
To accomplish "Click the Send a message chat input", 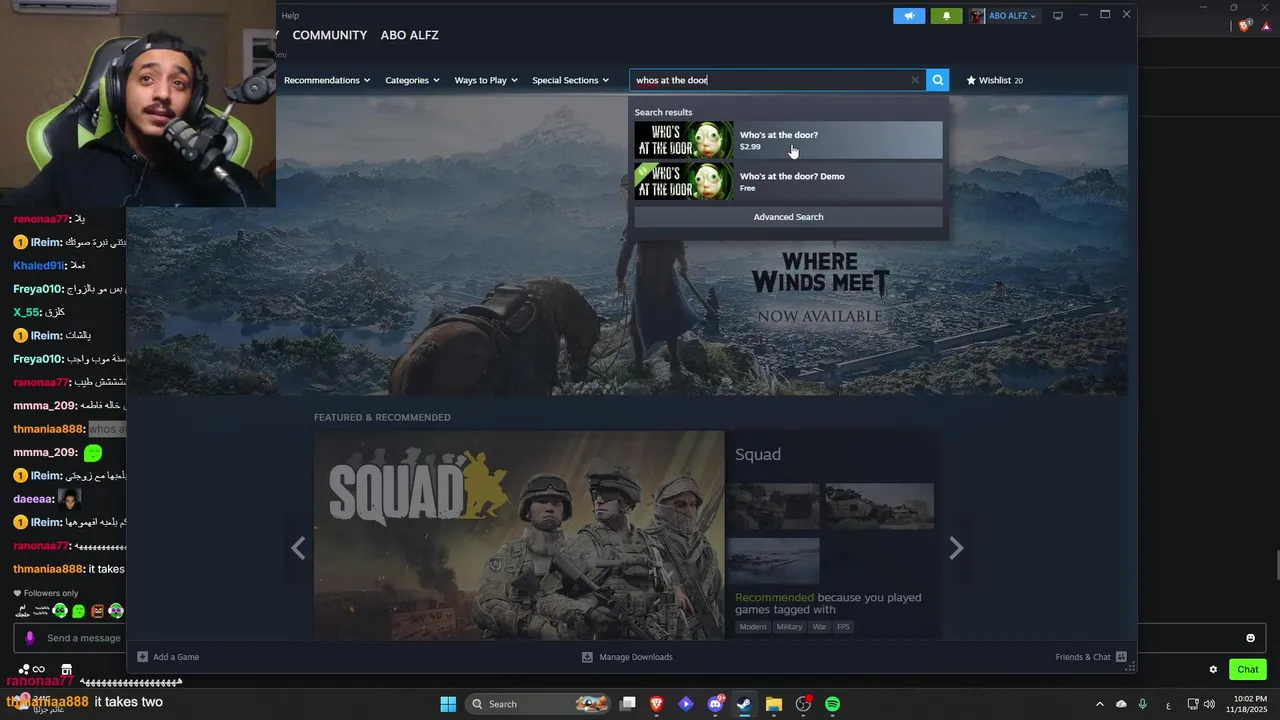I will click(x=84, y=638).
